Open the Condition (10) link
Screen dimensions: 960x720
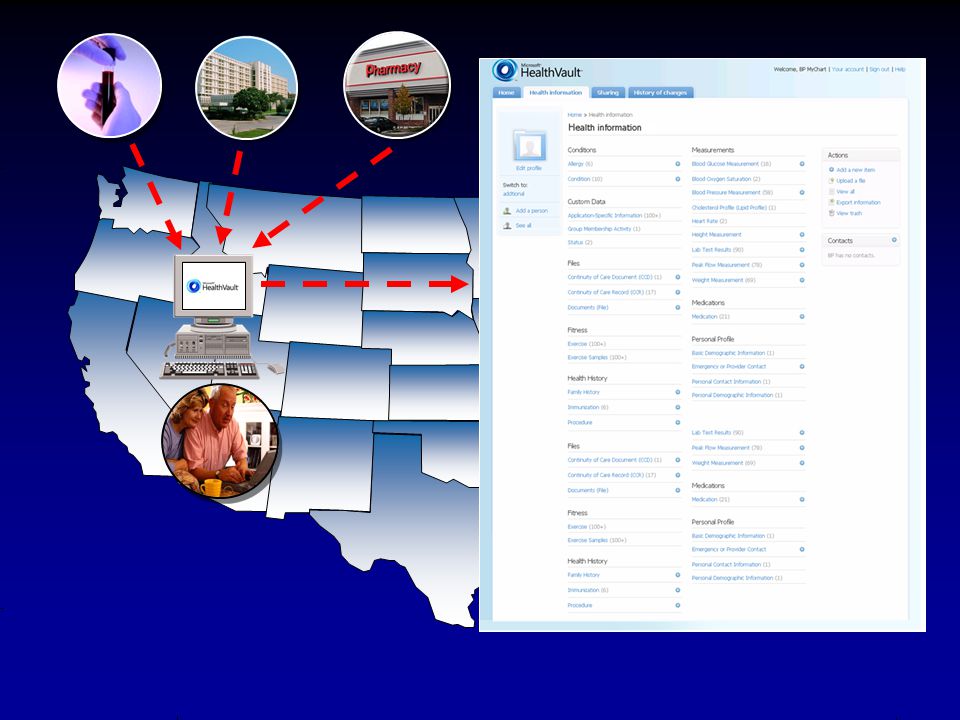tap(585, 179)
